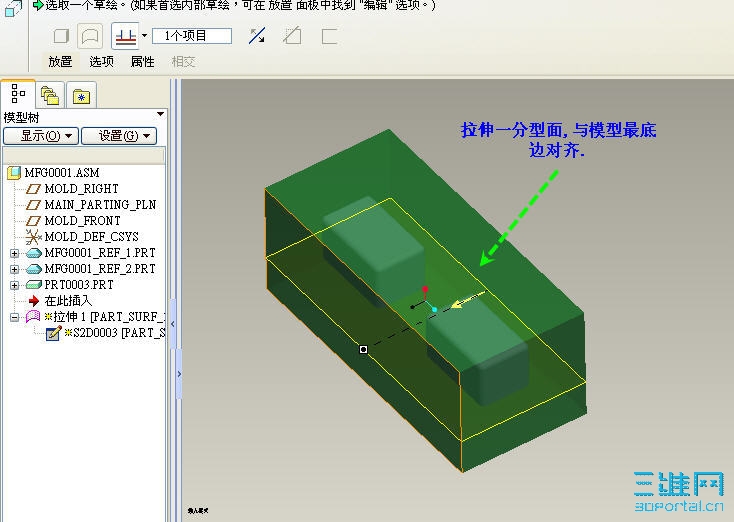Click the 拉伸 1 surface feature icon
The image size is (734, 522).
[33, 317]
